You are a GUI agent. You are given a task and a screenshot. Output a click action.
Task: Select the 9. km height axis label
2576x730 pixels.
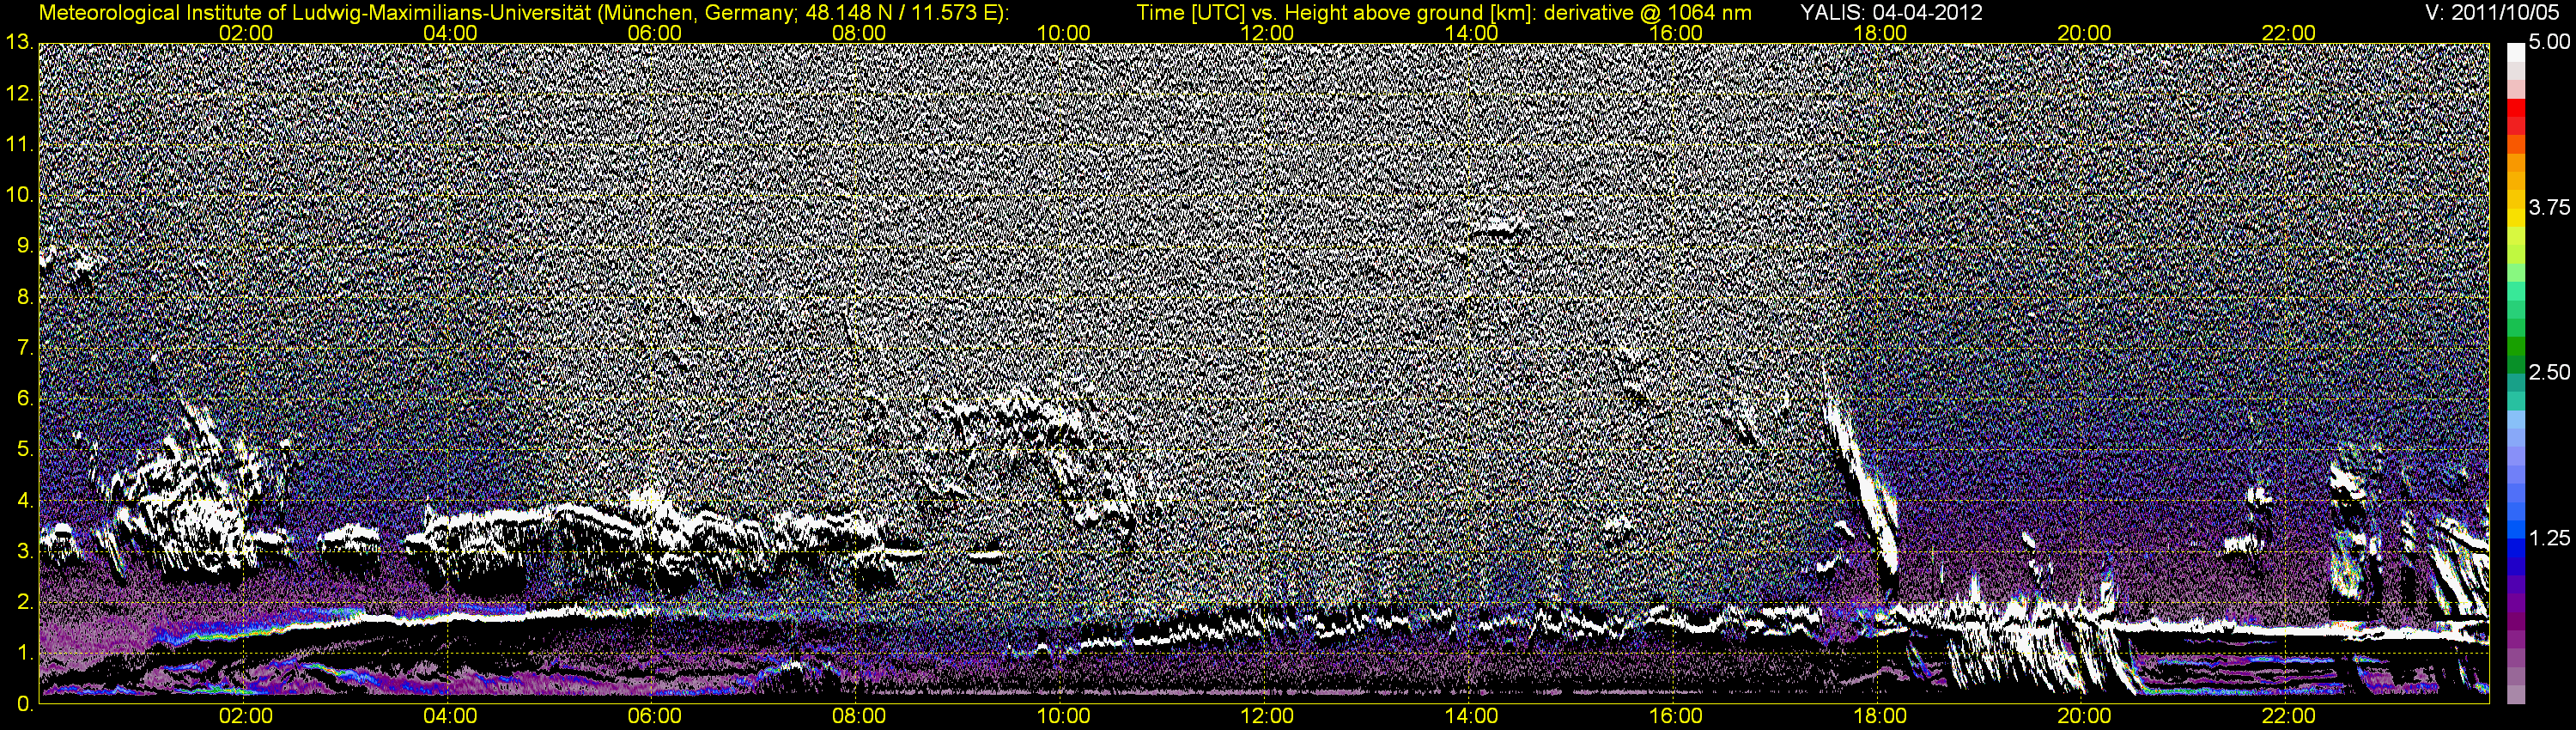(24, 246)
